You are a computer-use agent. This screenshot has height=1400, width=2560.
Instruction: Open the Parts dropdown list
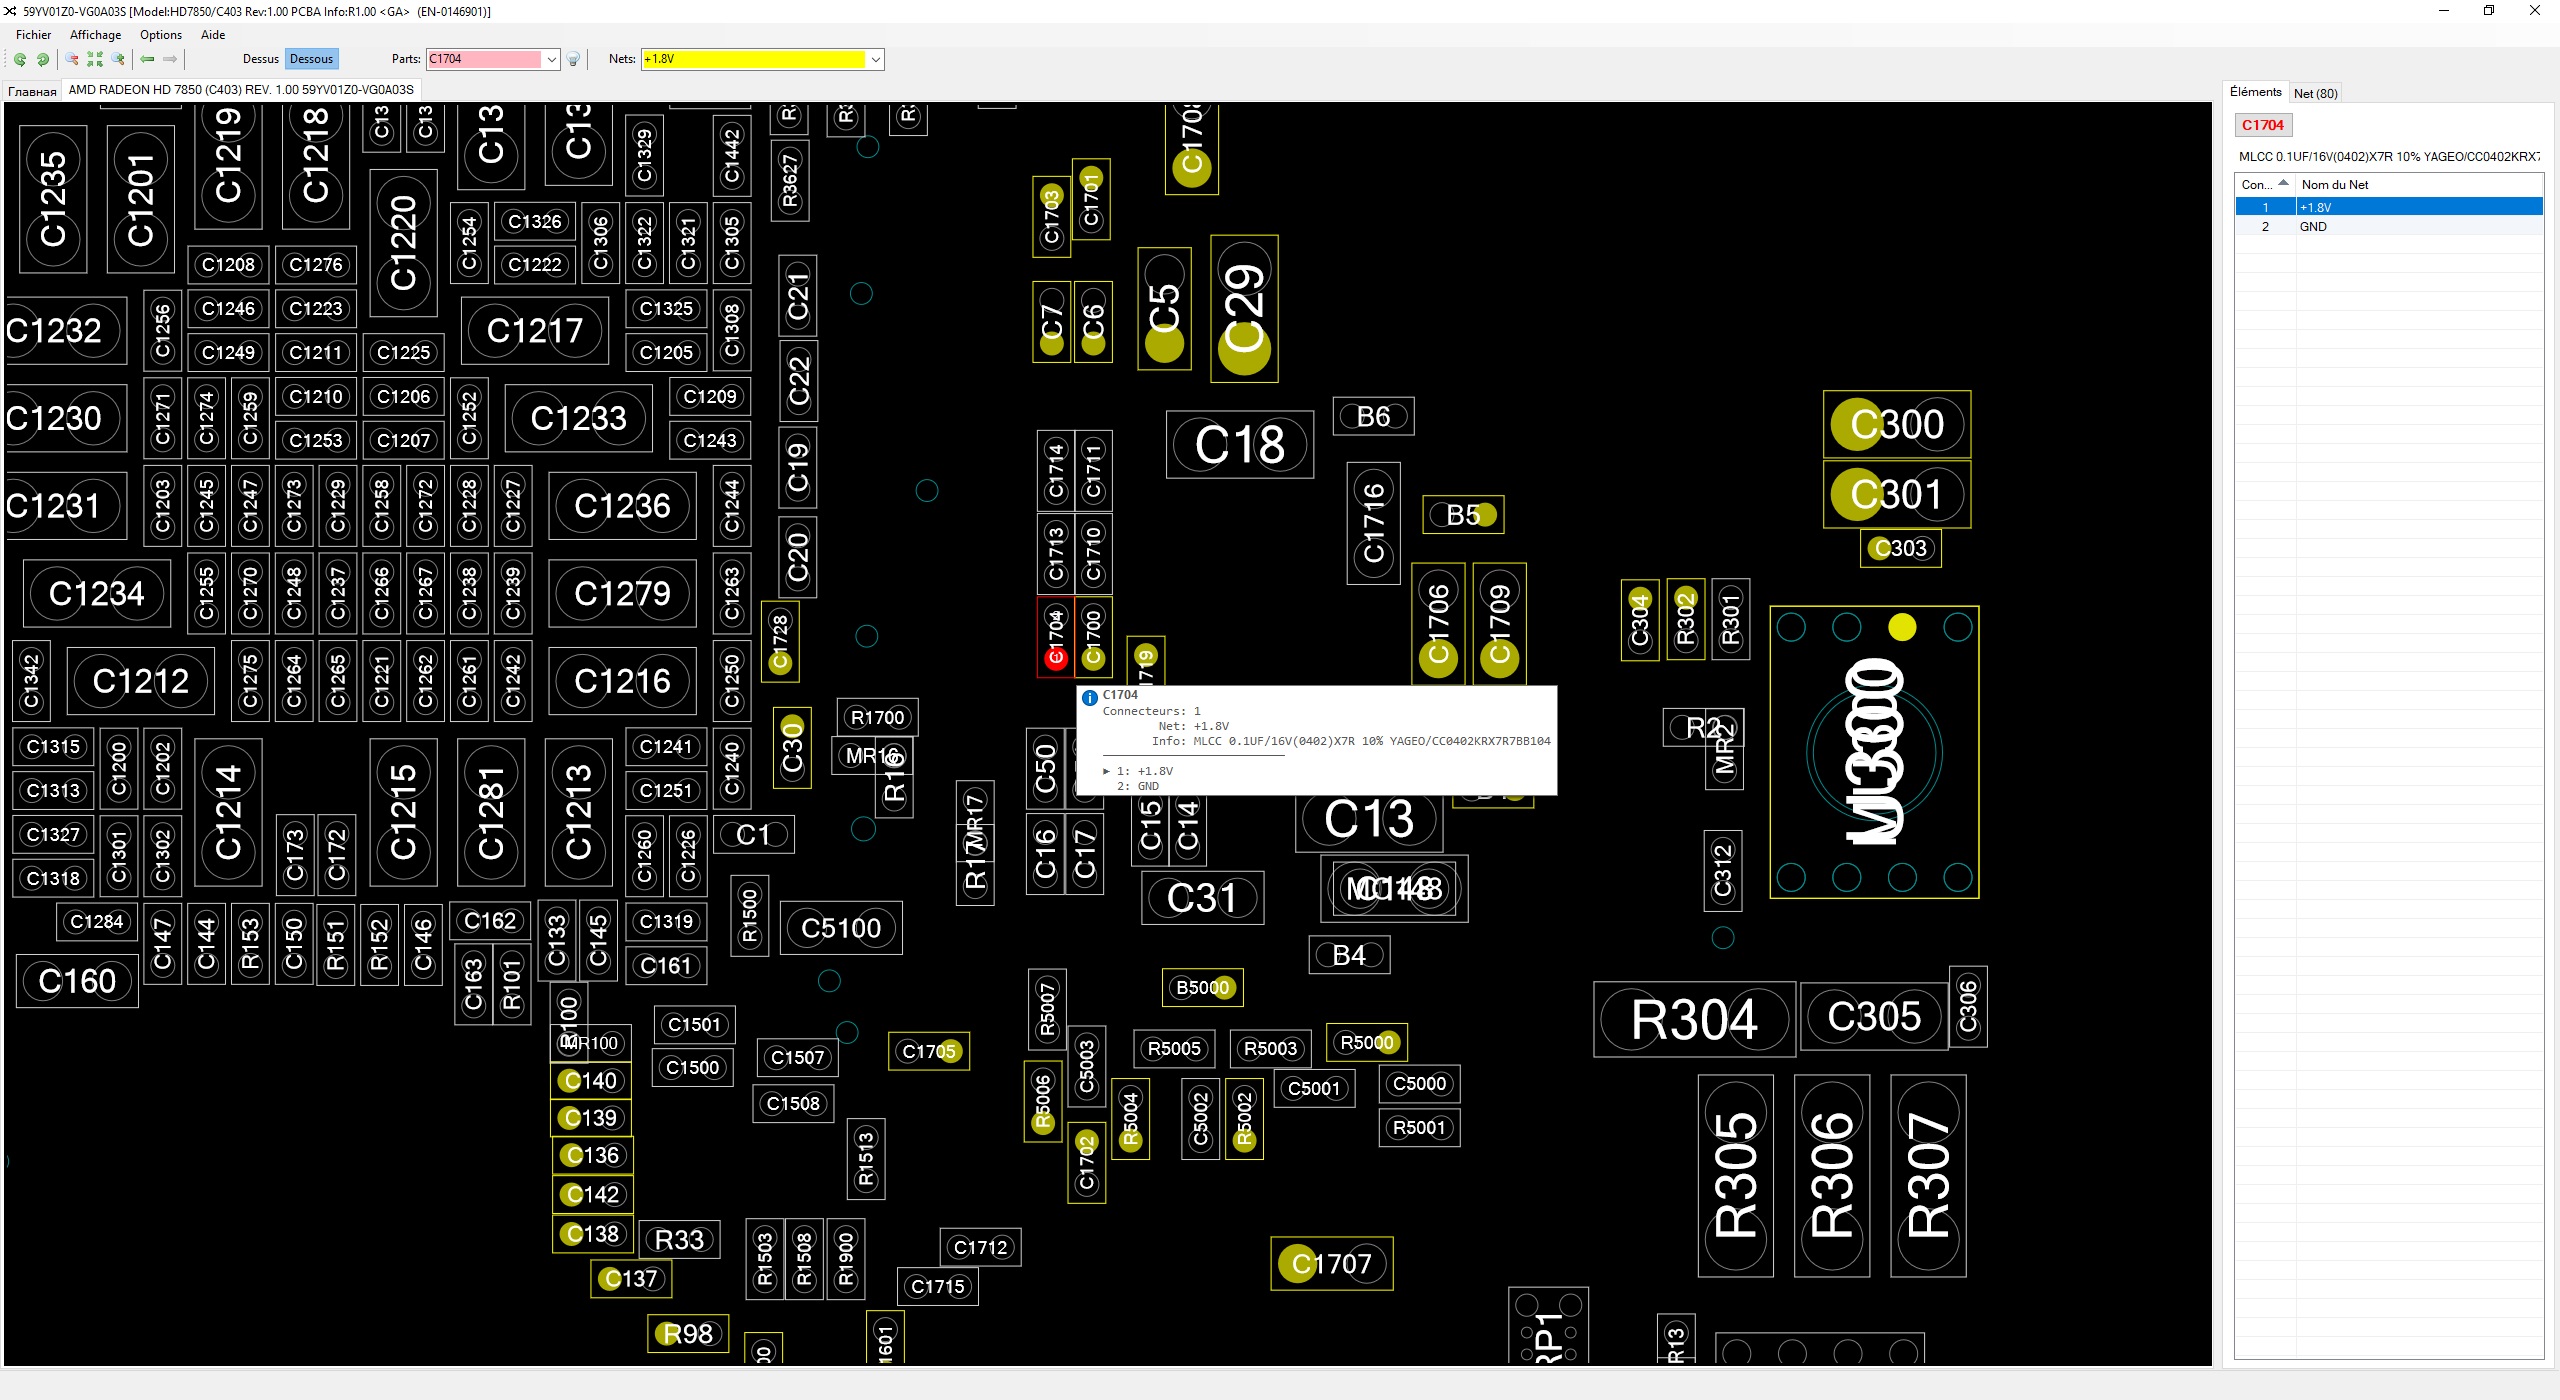[x=551, y=59]
